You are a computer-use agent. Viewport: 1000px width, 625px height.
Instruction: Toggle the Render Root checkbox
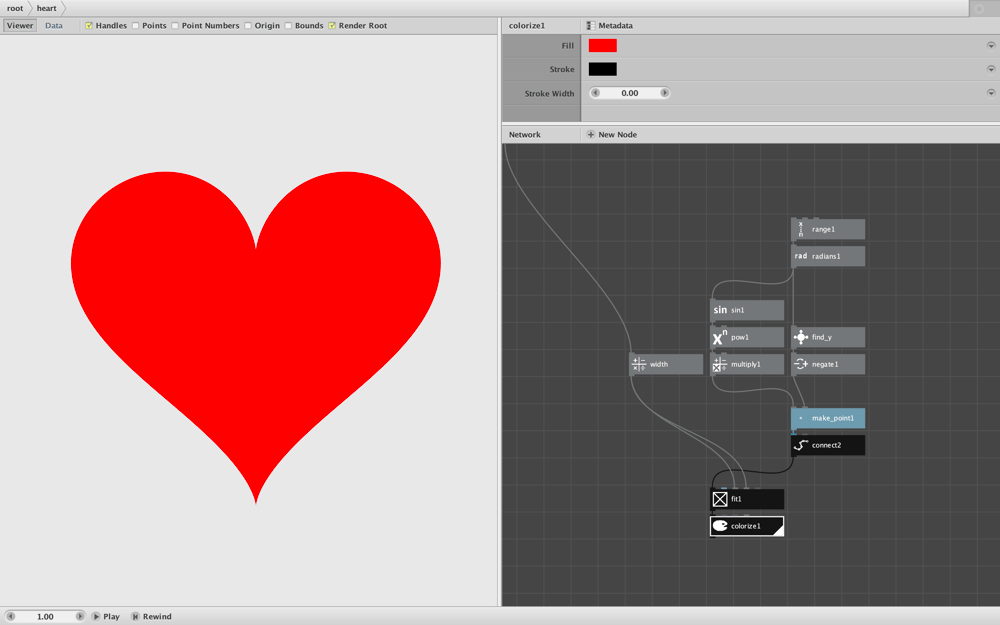332,26
